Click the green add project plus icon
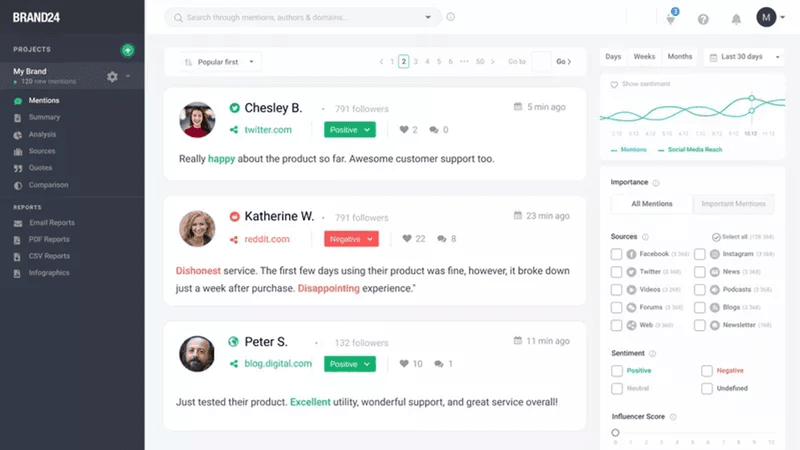The height and width of the screenshot is (450, 800). (x=128, y=50)
